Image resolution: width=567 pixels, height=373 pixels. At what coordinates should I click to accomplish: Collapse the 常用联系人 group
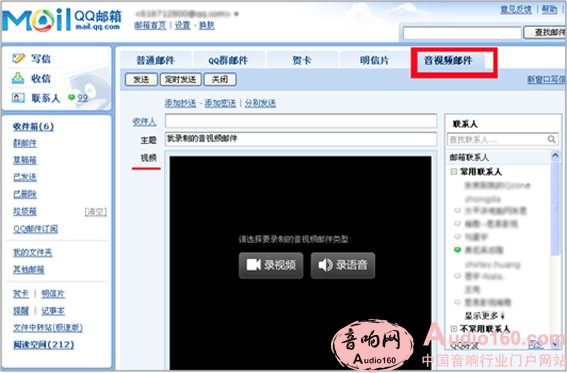click(453, 171)
